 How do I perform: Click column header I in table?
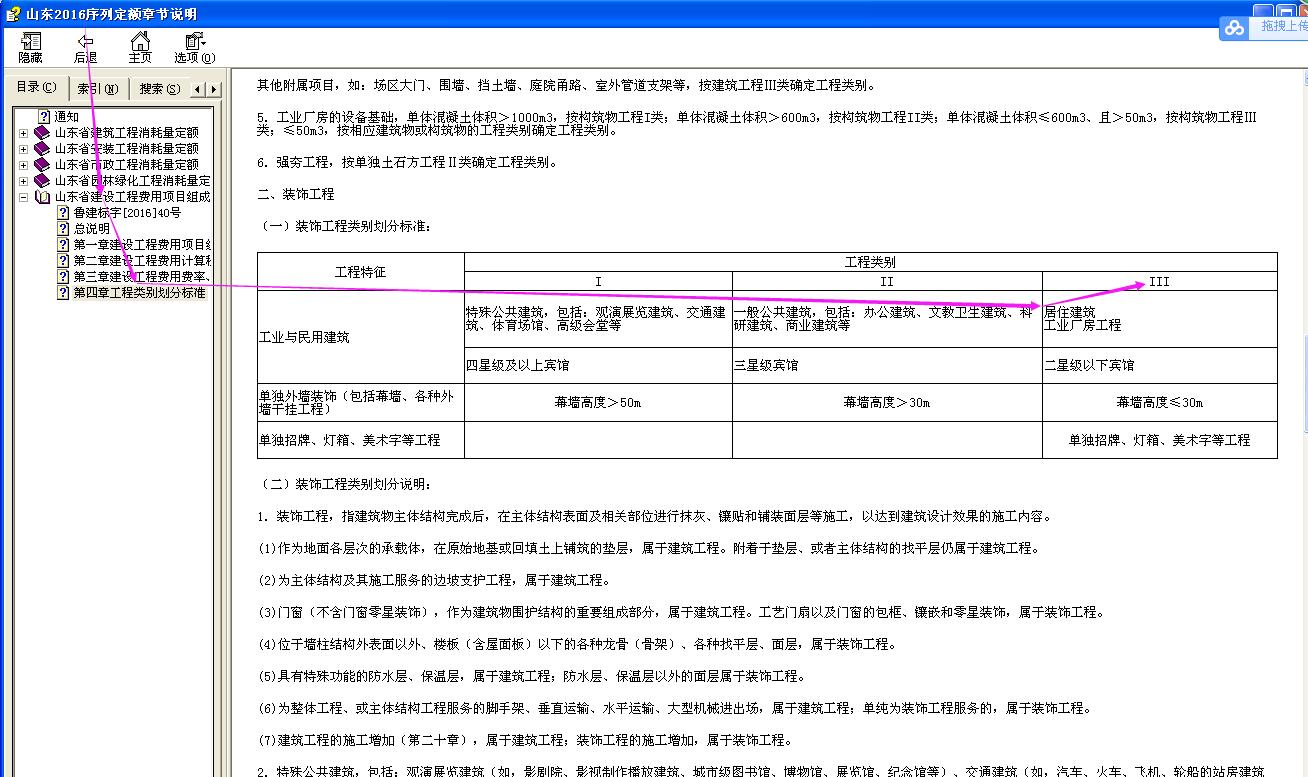[598, 282]
